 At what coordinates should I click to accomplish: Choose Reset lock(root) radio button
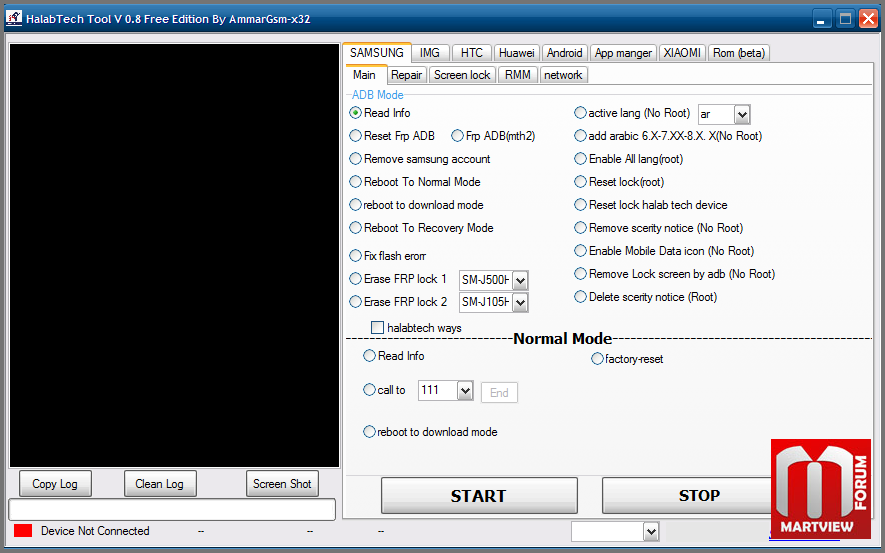pyautogui.click(x=580, y=182)
